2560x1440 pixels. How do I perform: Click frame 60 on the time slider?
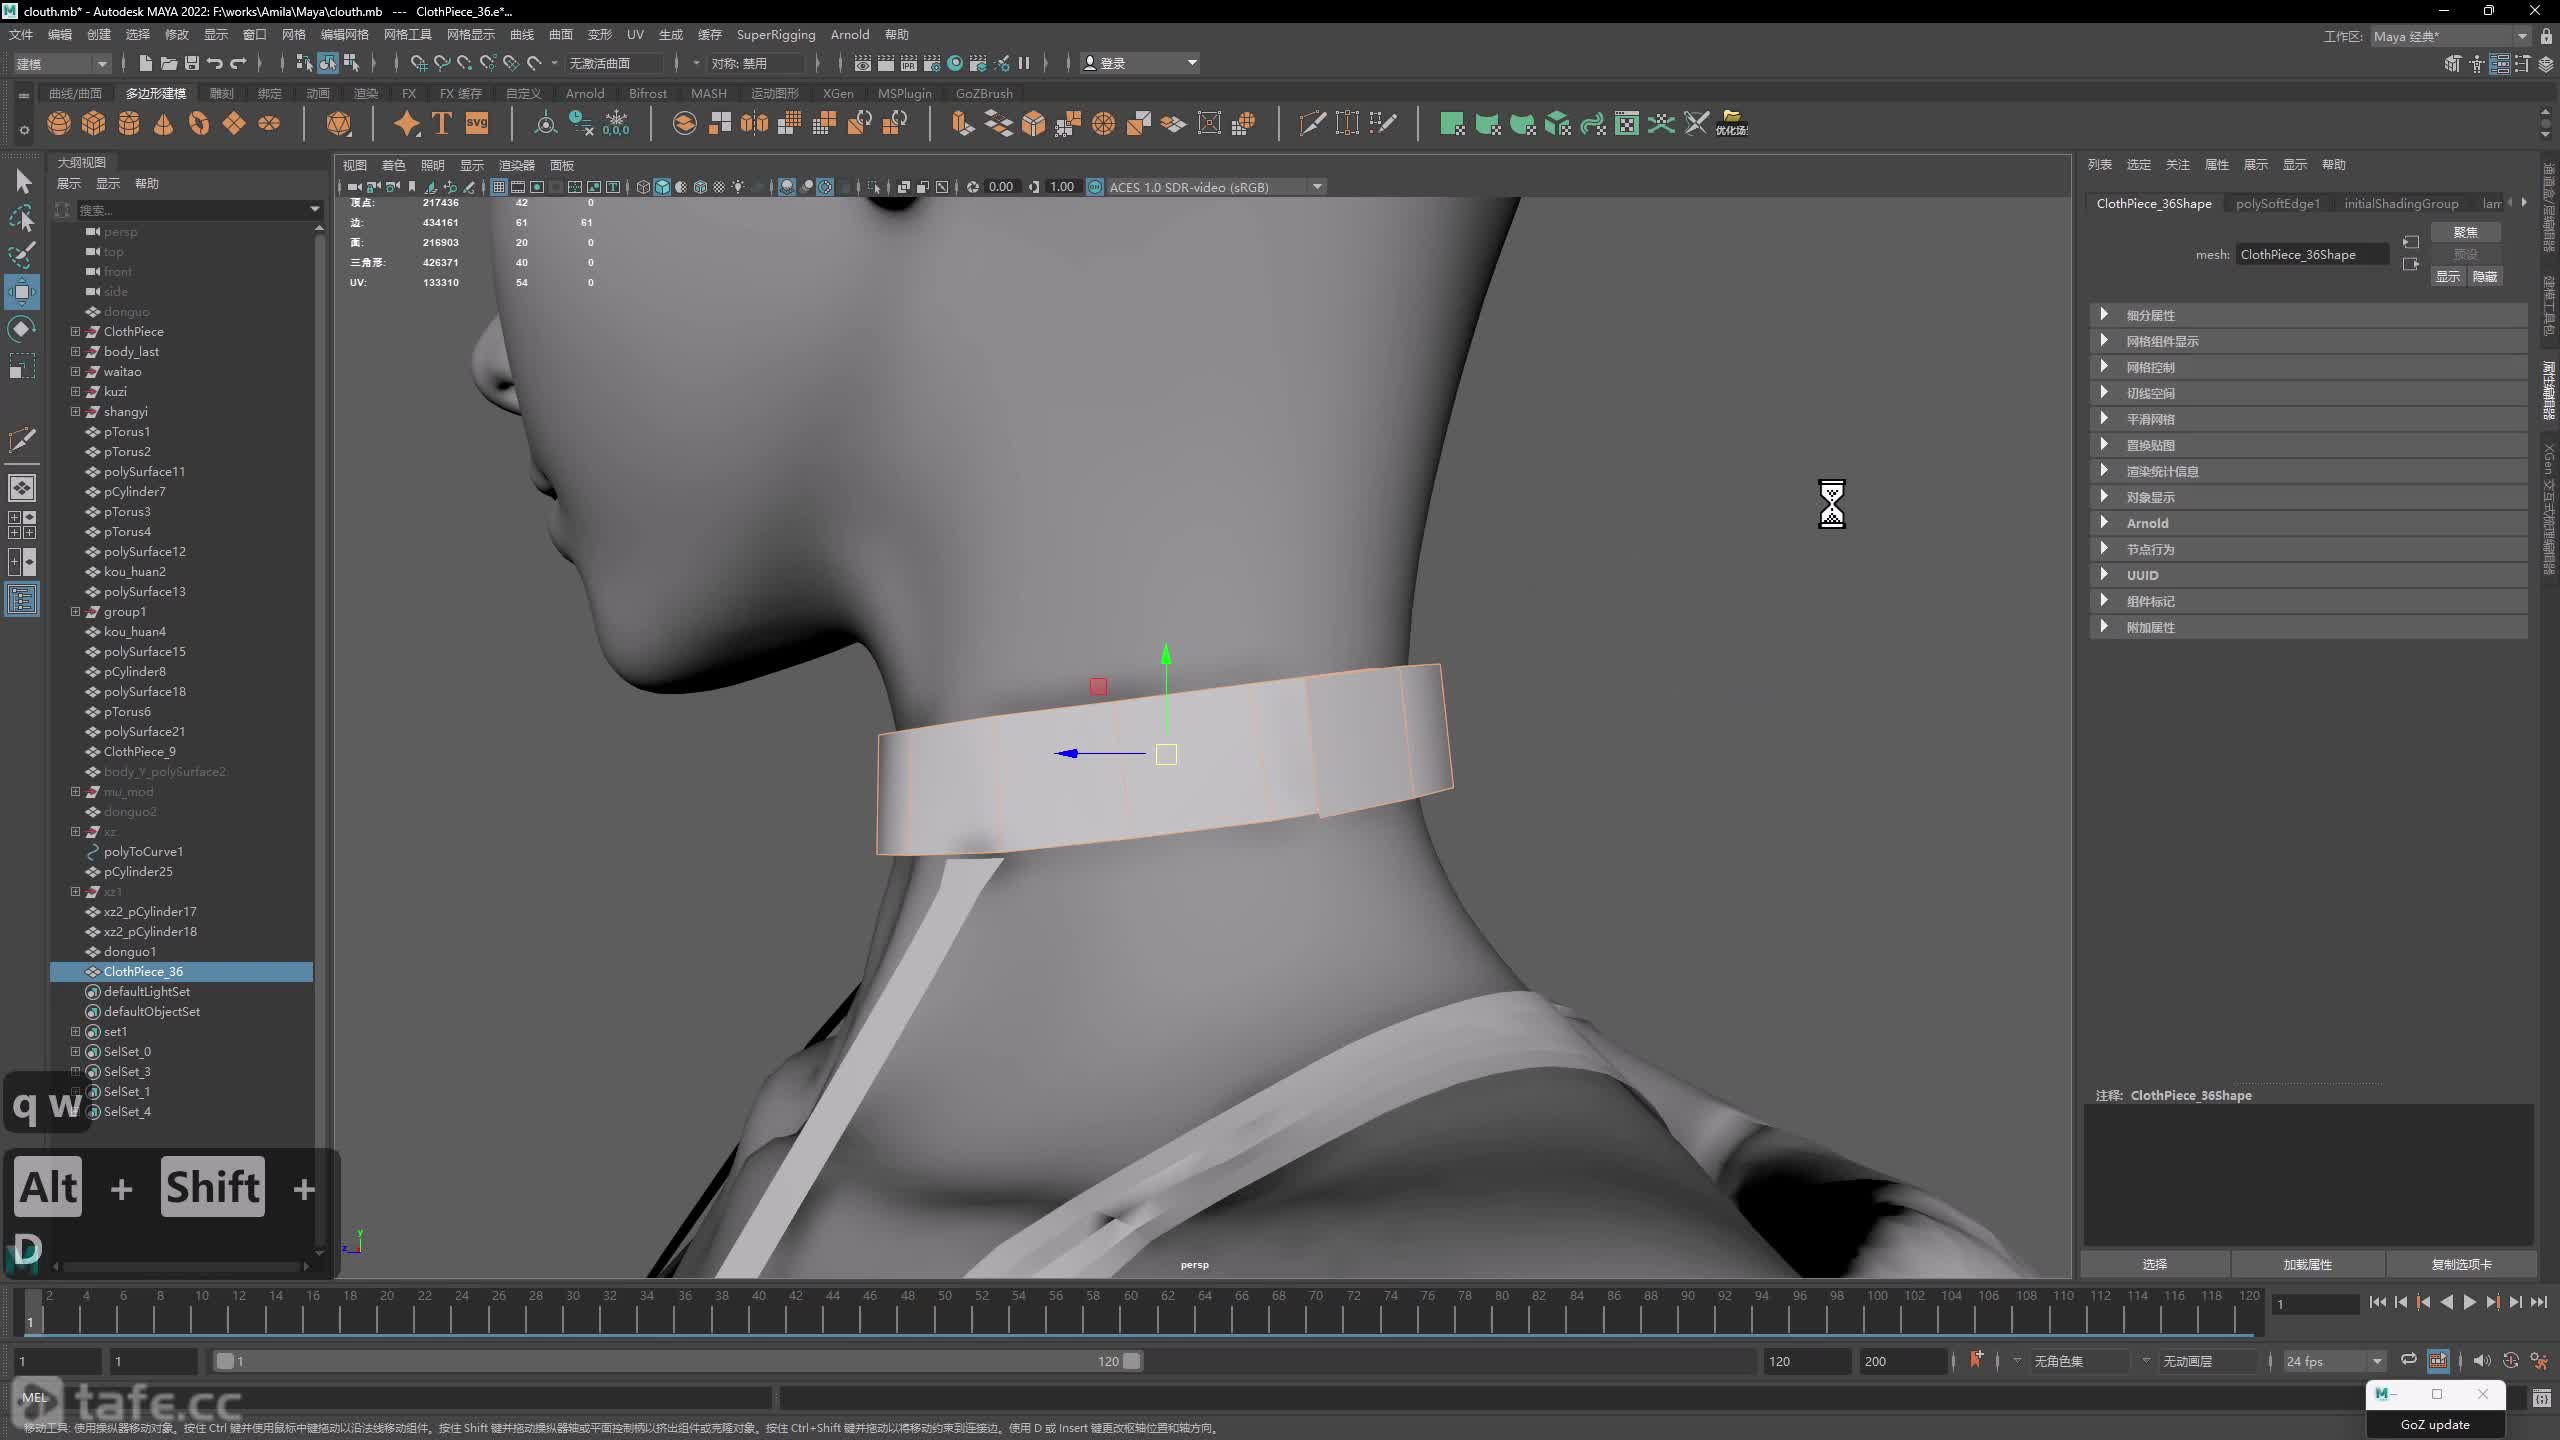(x=1129, y=1310)
